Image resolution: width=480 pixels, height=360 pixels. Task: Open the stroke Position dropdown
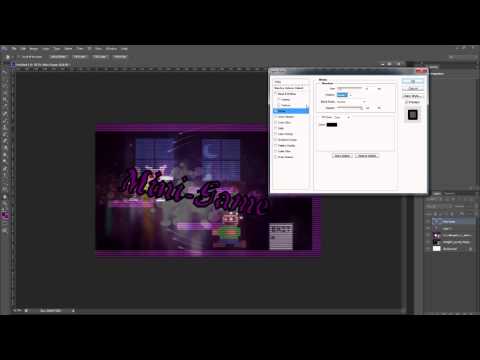344,95
